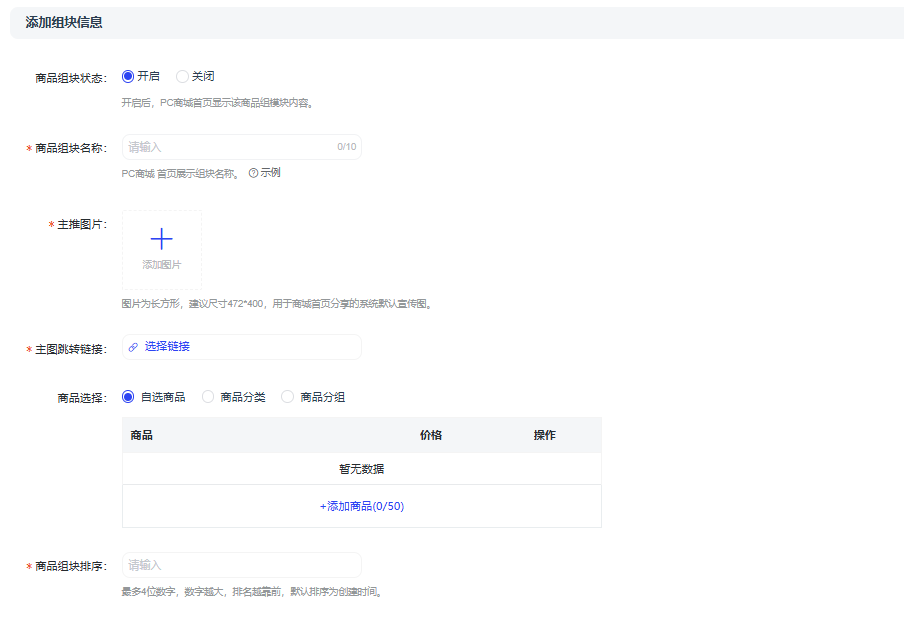Focus the 商品组块排序 input field
The width and height of the screenshot is (904, 622).
coord(240,565)
